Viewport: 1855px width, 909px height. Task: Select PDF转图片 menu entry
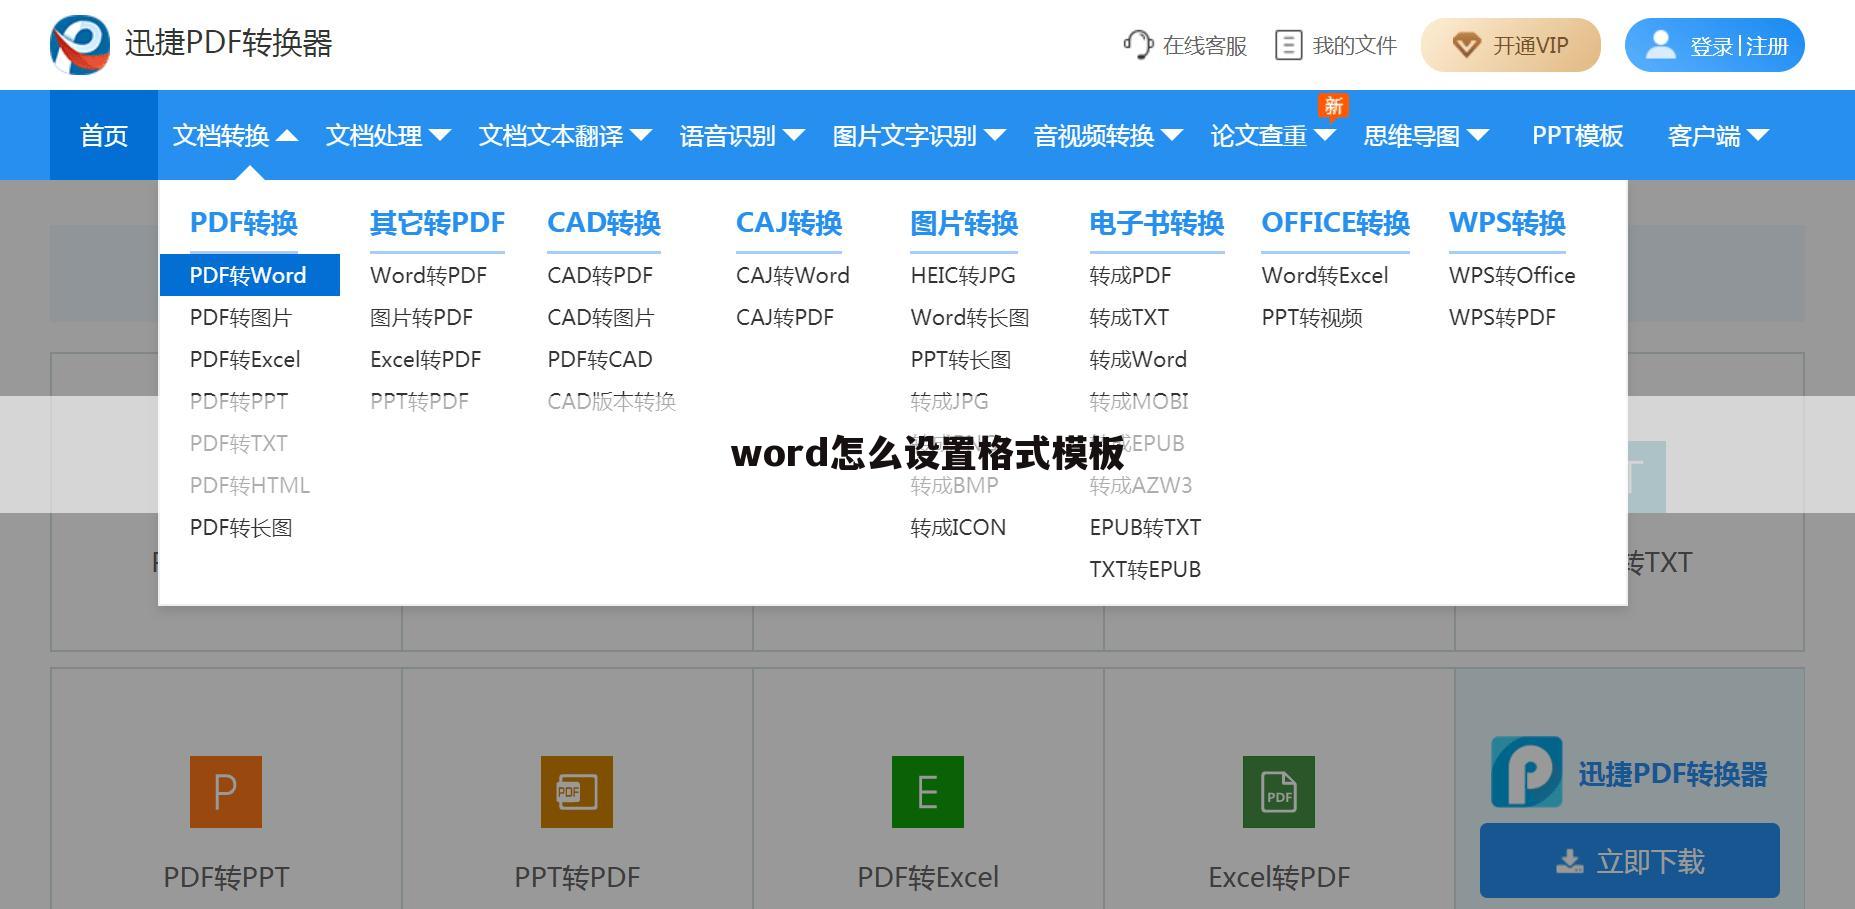[241, 317]
